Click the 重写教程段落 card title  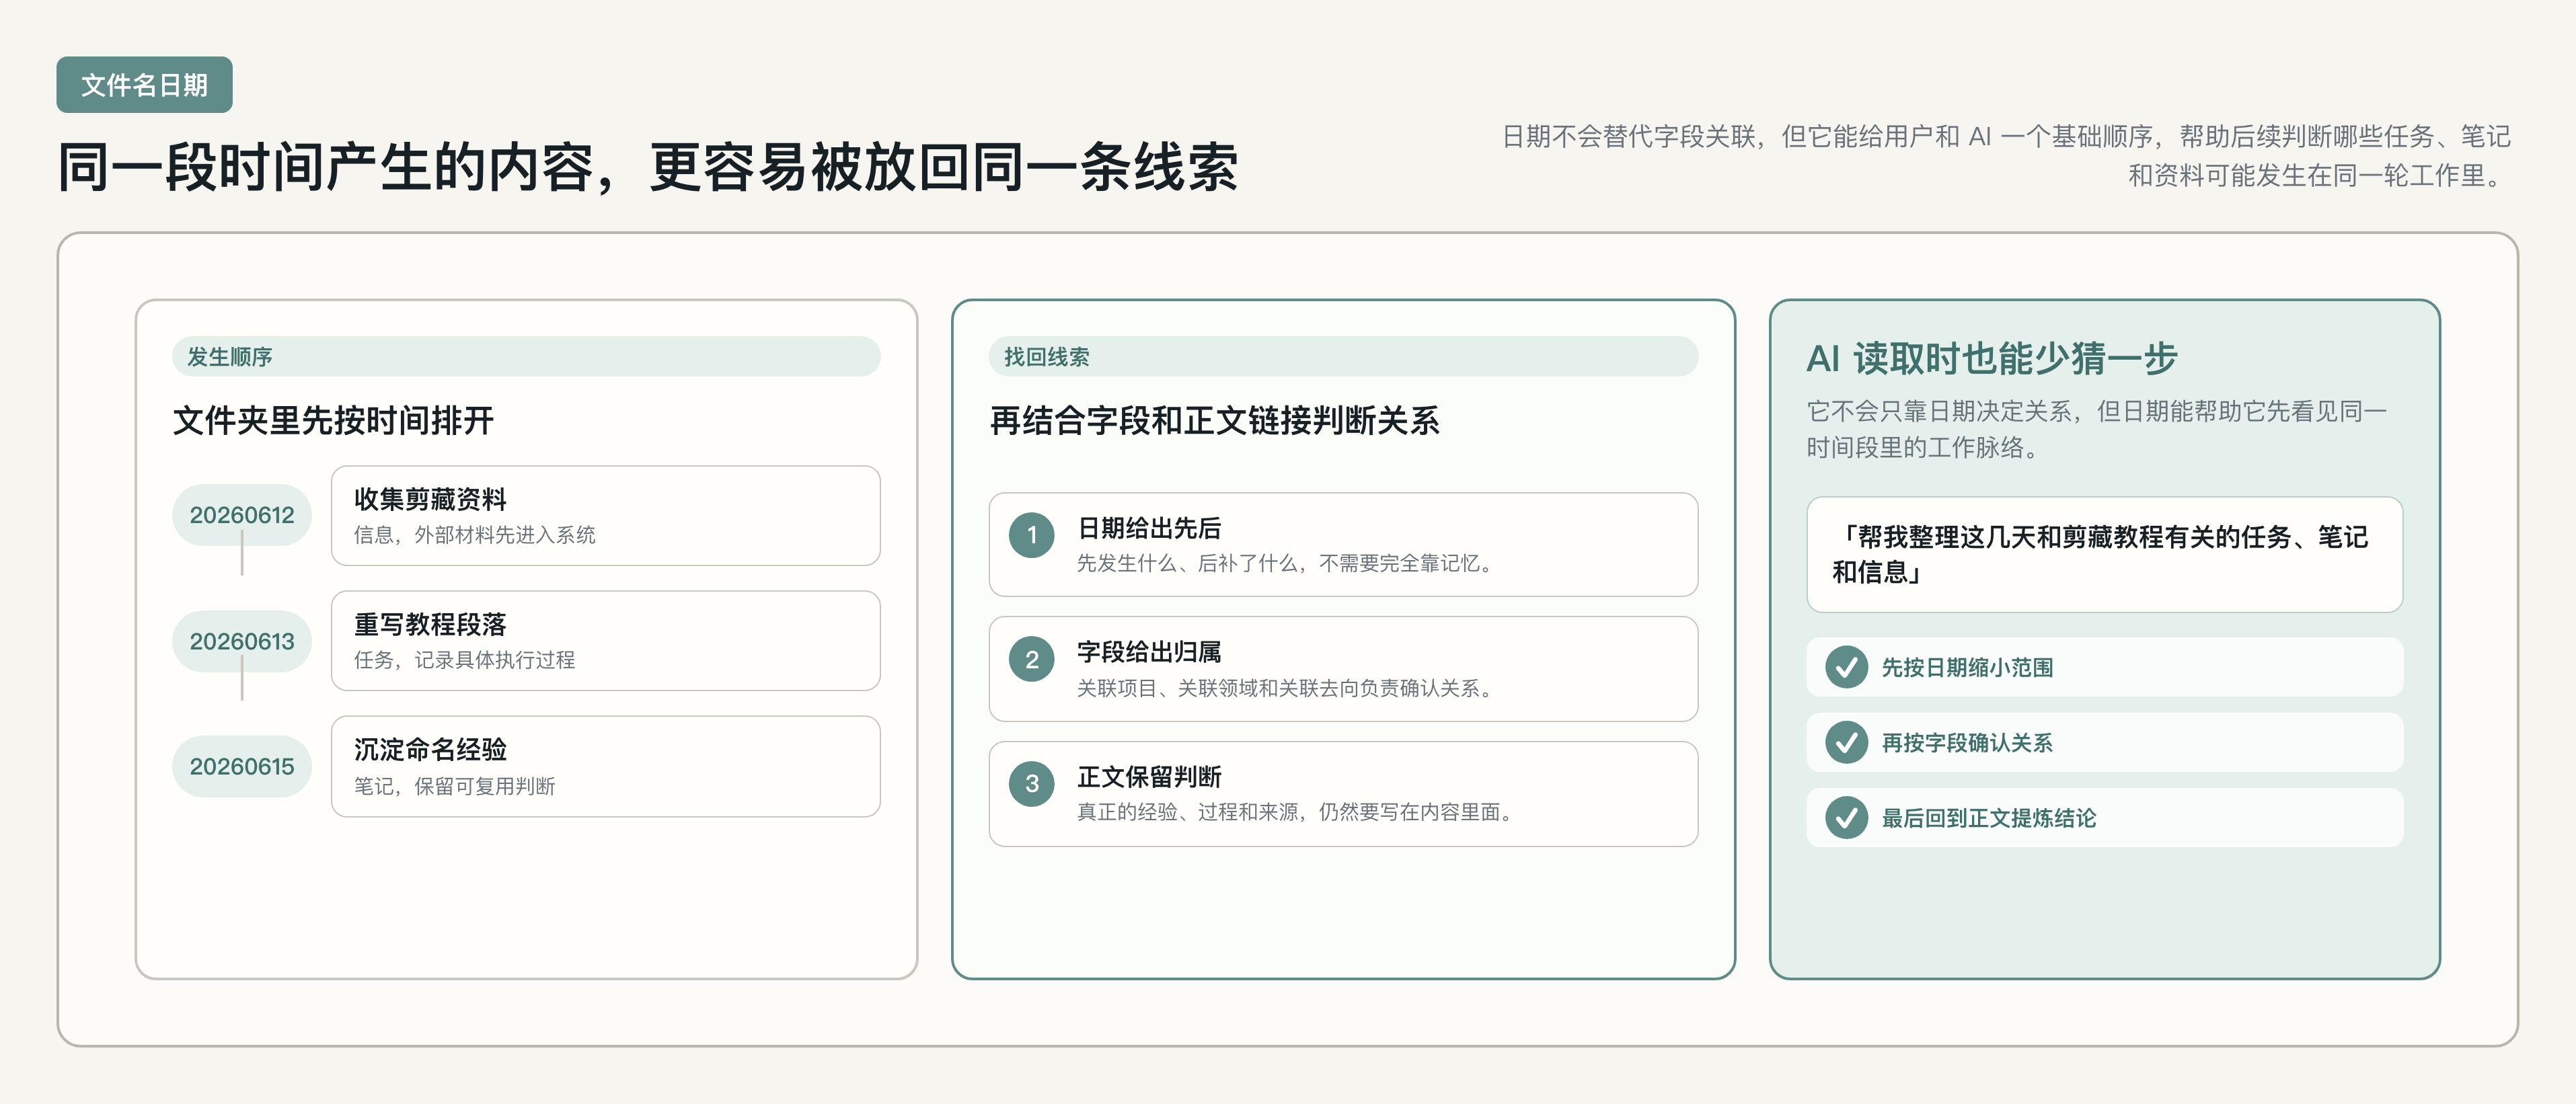point(430,624)
